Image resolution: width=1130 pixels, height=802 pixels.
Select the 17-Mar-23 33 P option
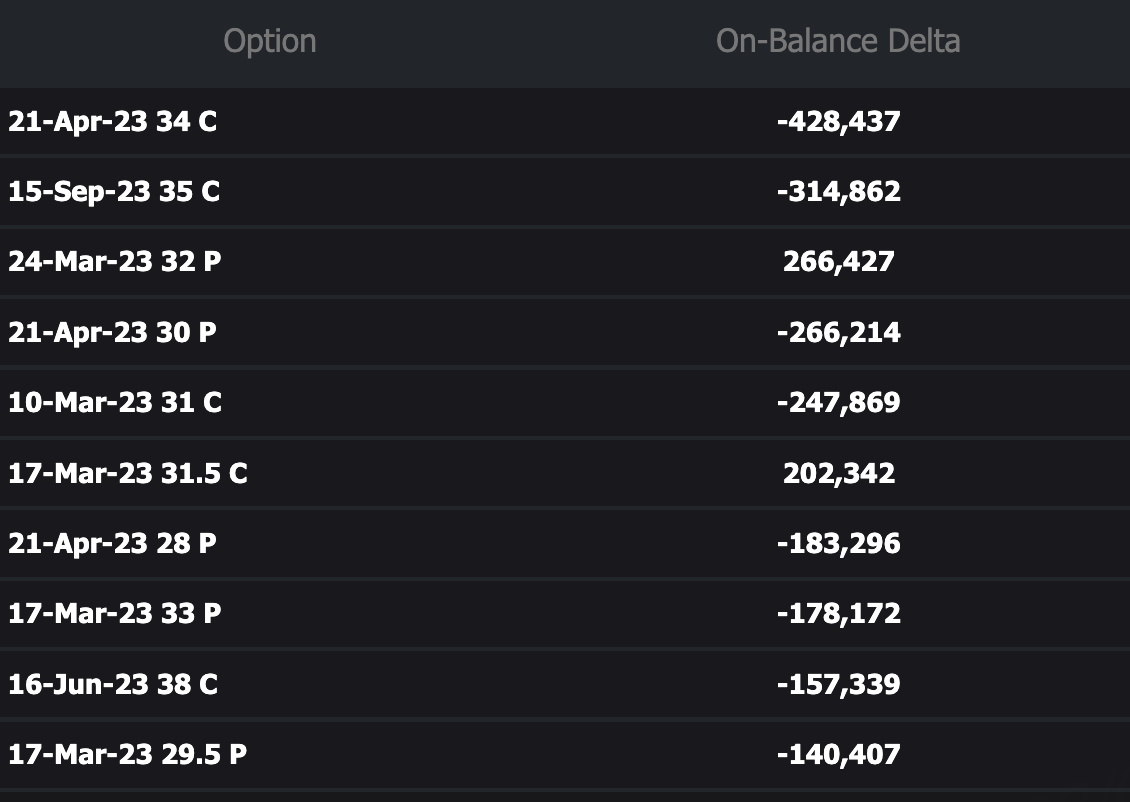[115, 614]
